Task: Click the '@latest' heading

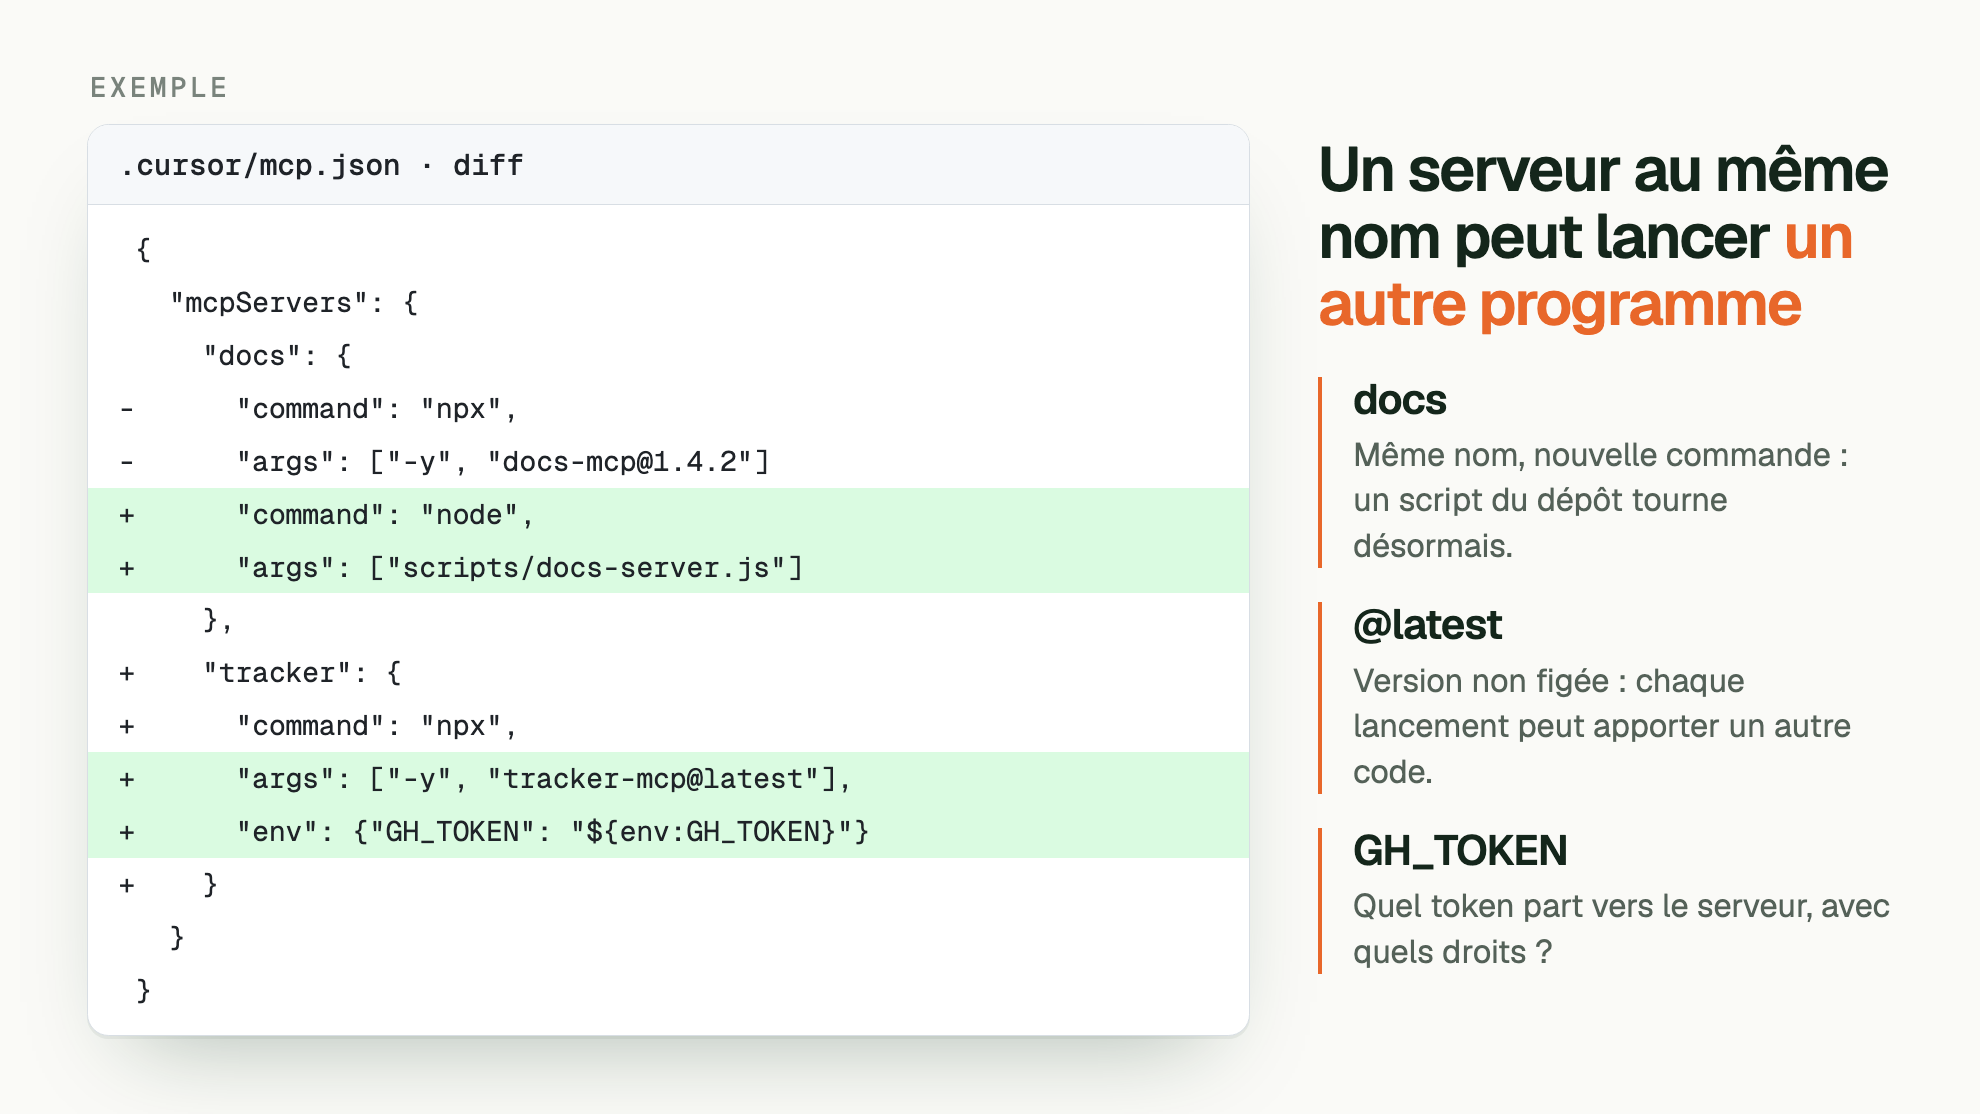Action: 1427,625
